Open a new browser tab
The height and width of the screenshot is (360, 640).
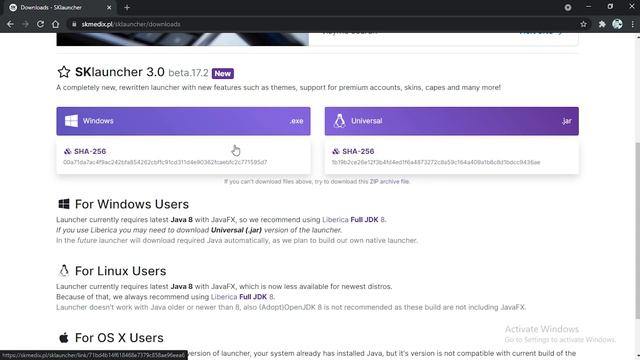[127, 7]
